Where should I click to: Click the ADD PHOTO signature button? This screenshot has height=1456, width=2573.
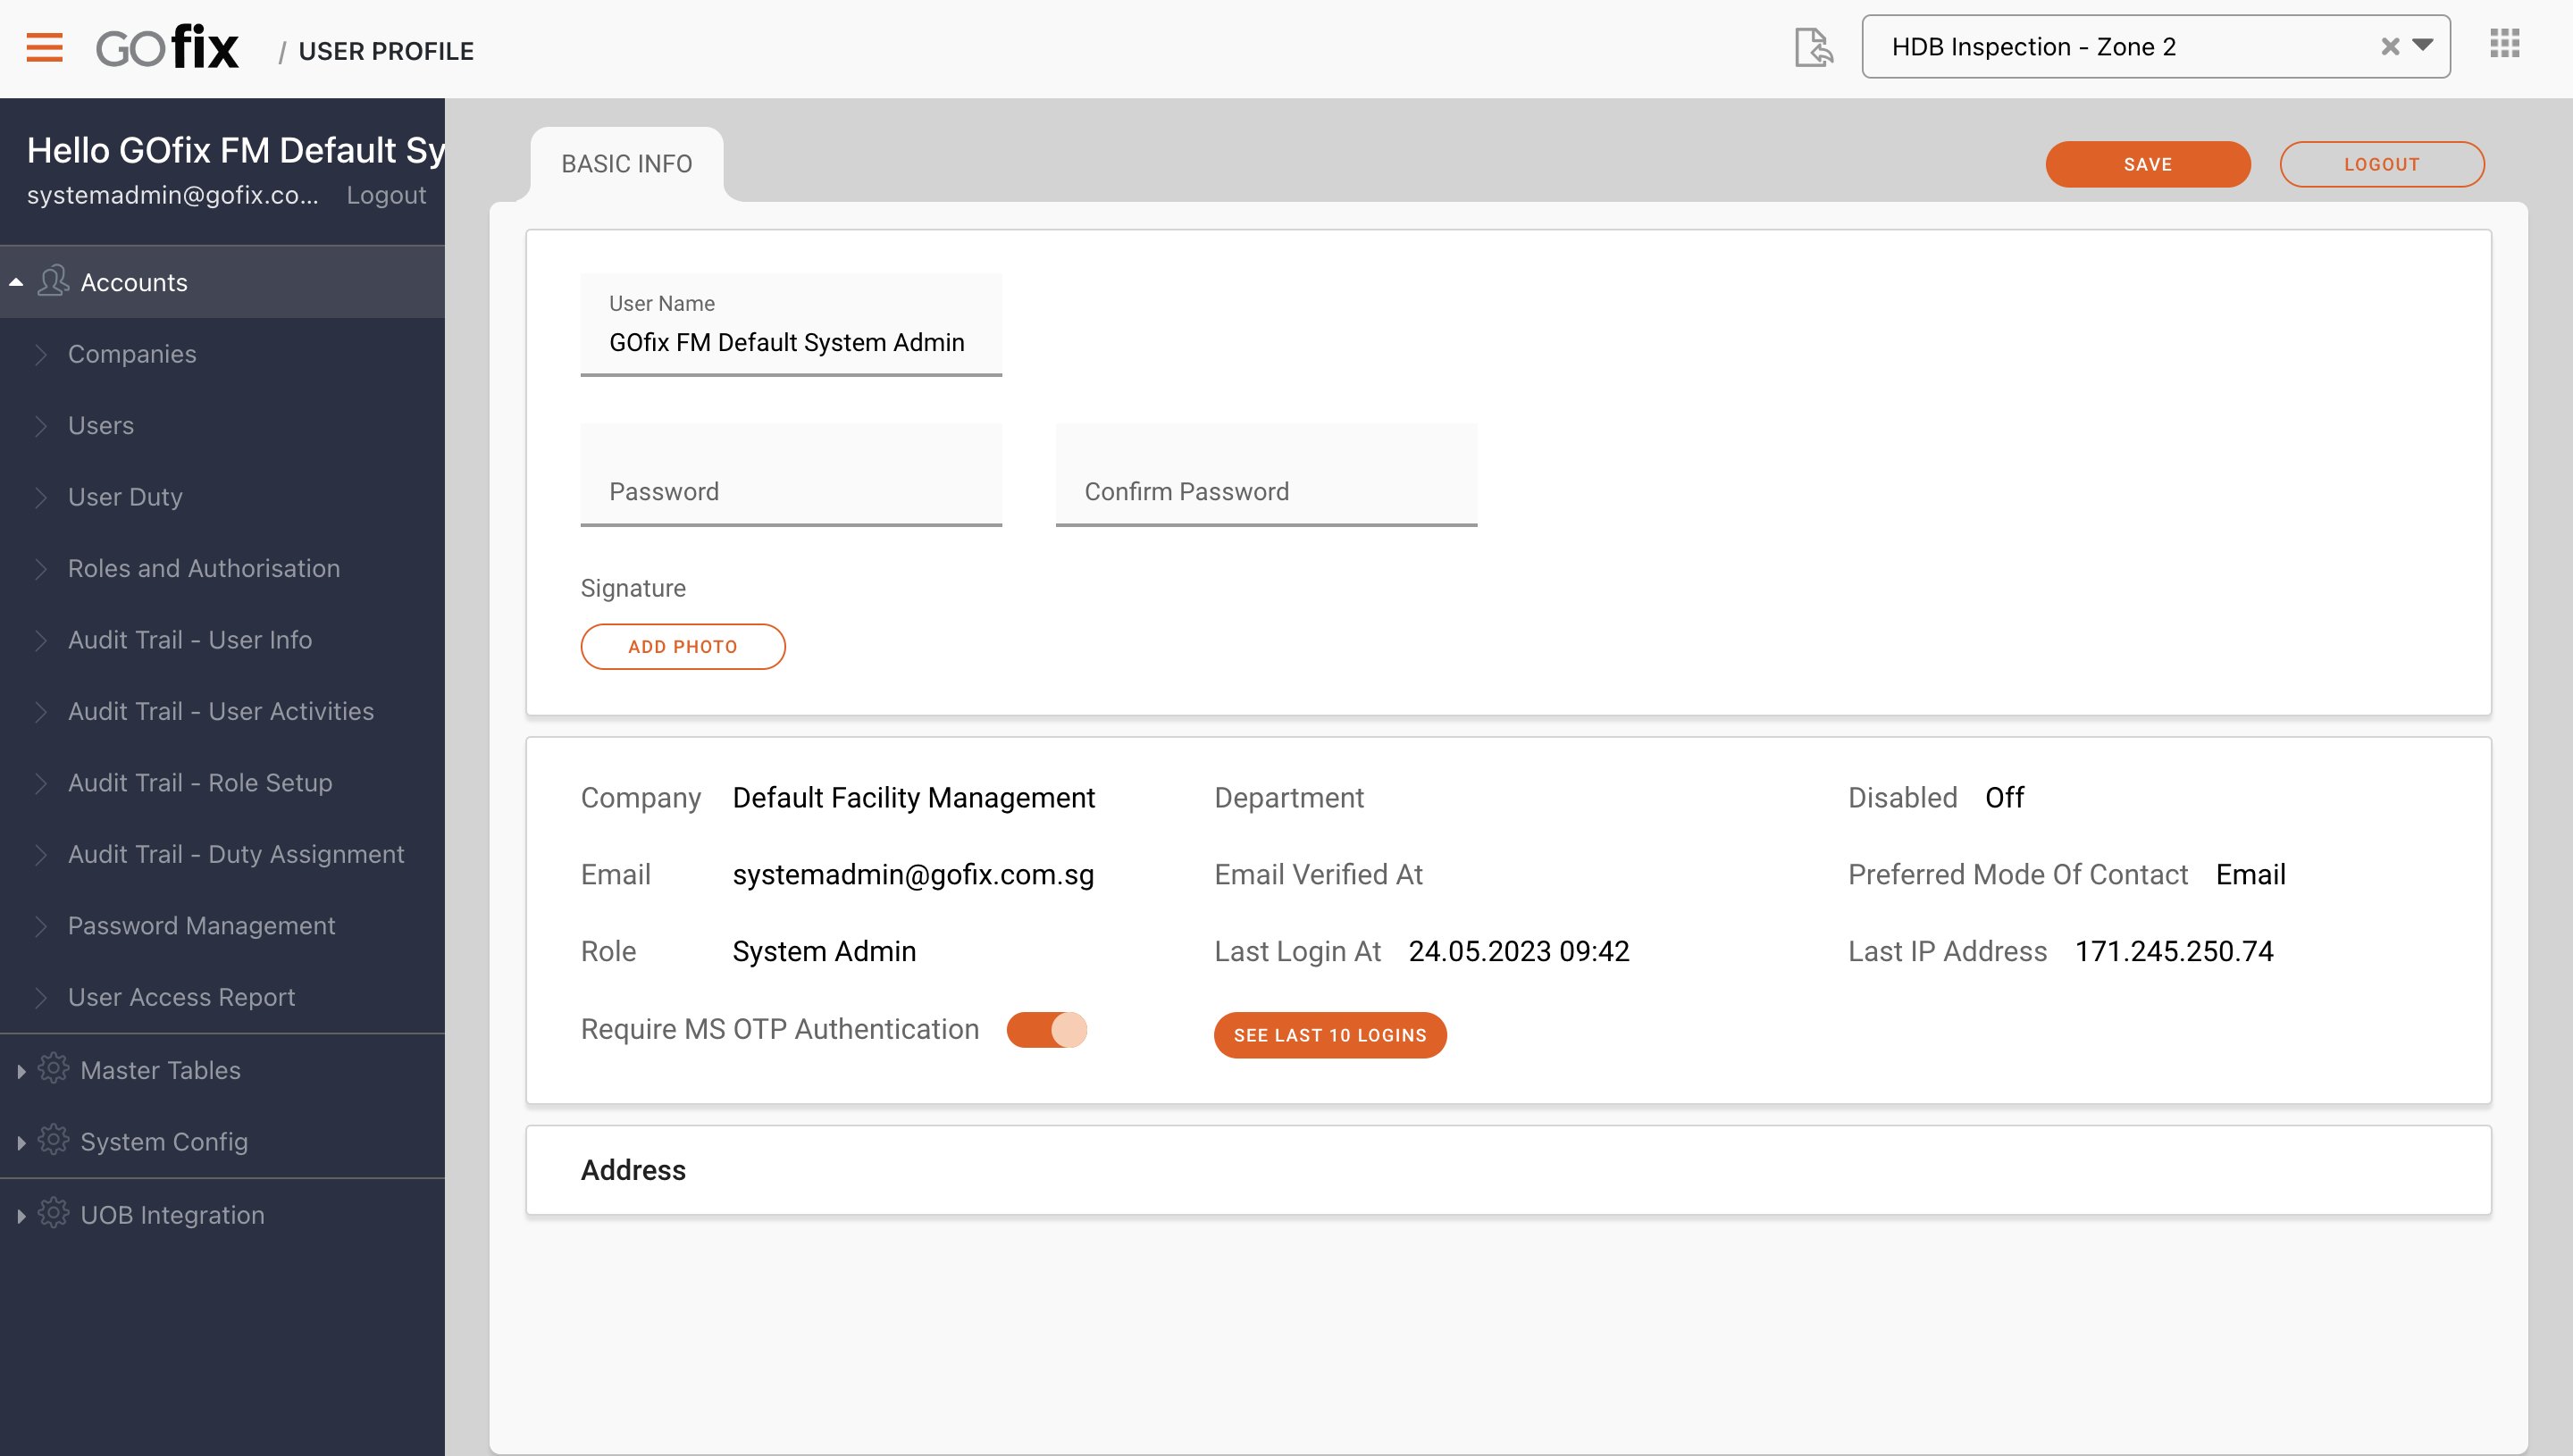pos(682,647)
